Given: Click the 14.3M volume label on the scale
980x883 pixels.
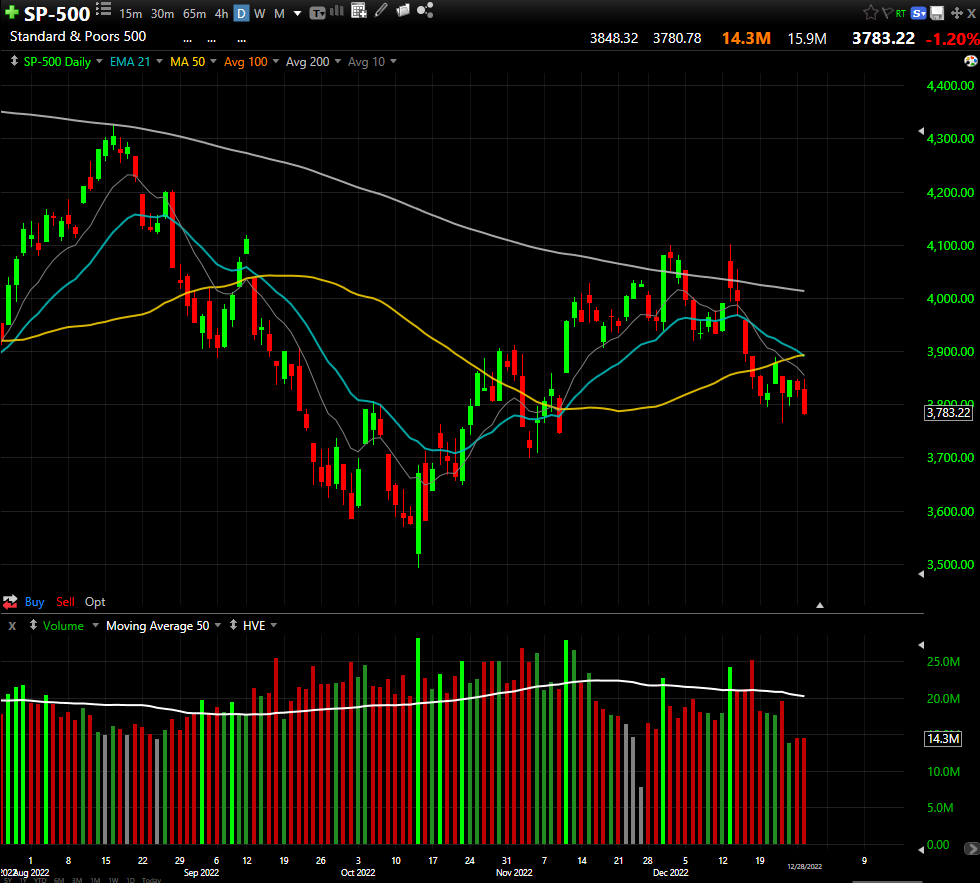Looking at the screenshot, I should pyautogui.click(x=943, y=739).
